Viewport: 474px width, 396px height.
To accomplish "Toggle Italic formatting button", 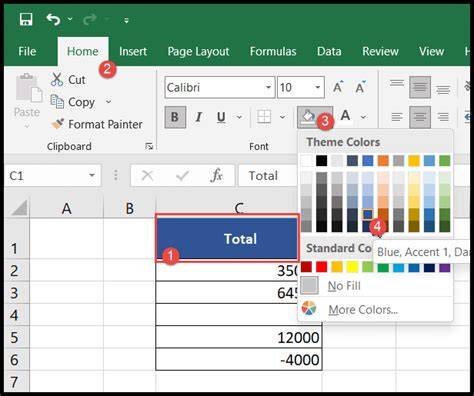I will coord(199,117).
